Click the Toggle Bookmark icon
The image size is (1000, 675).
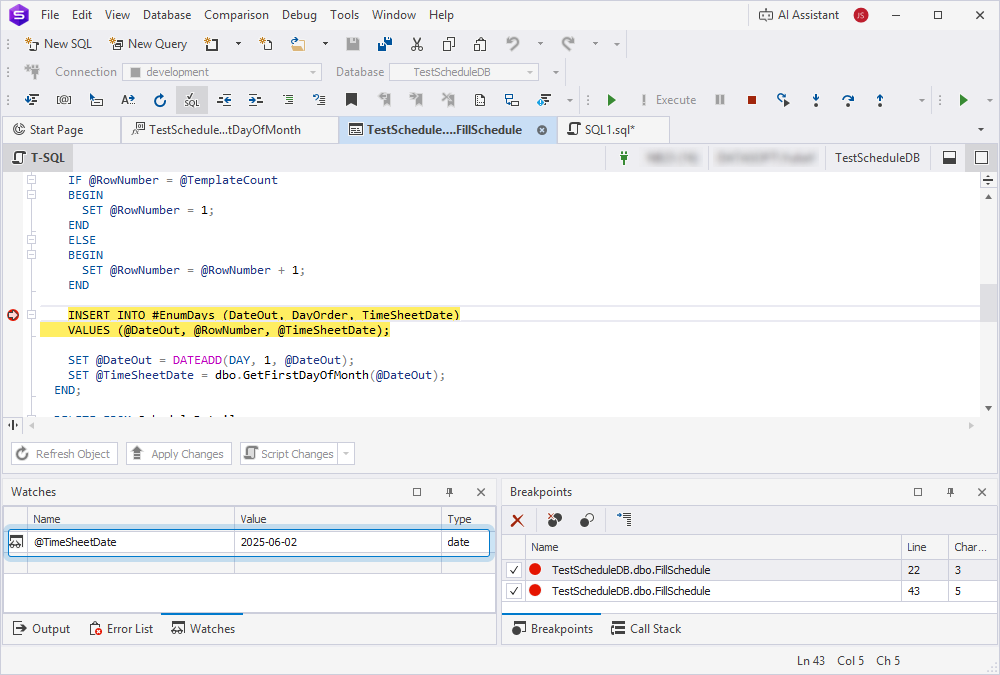tap(353, 100)
